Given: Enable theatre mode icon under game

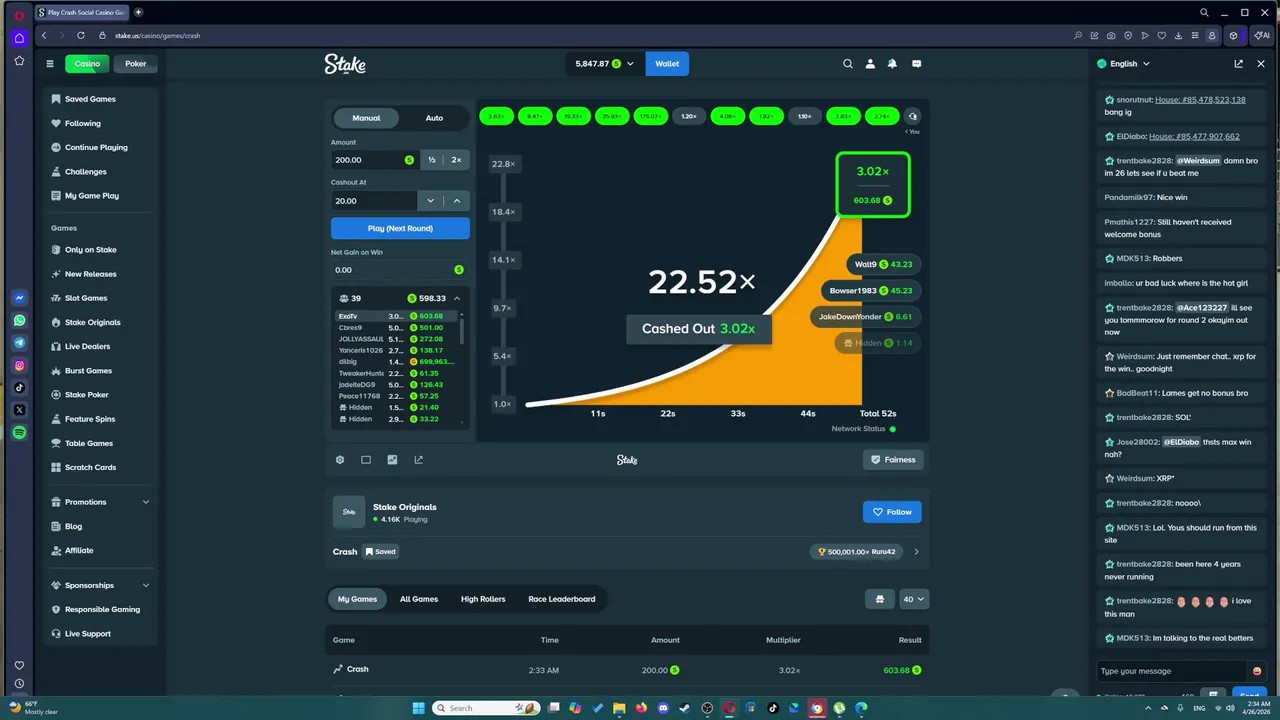Looking at the screenshot, I should point(366,460).
